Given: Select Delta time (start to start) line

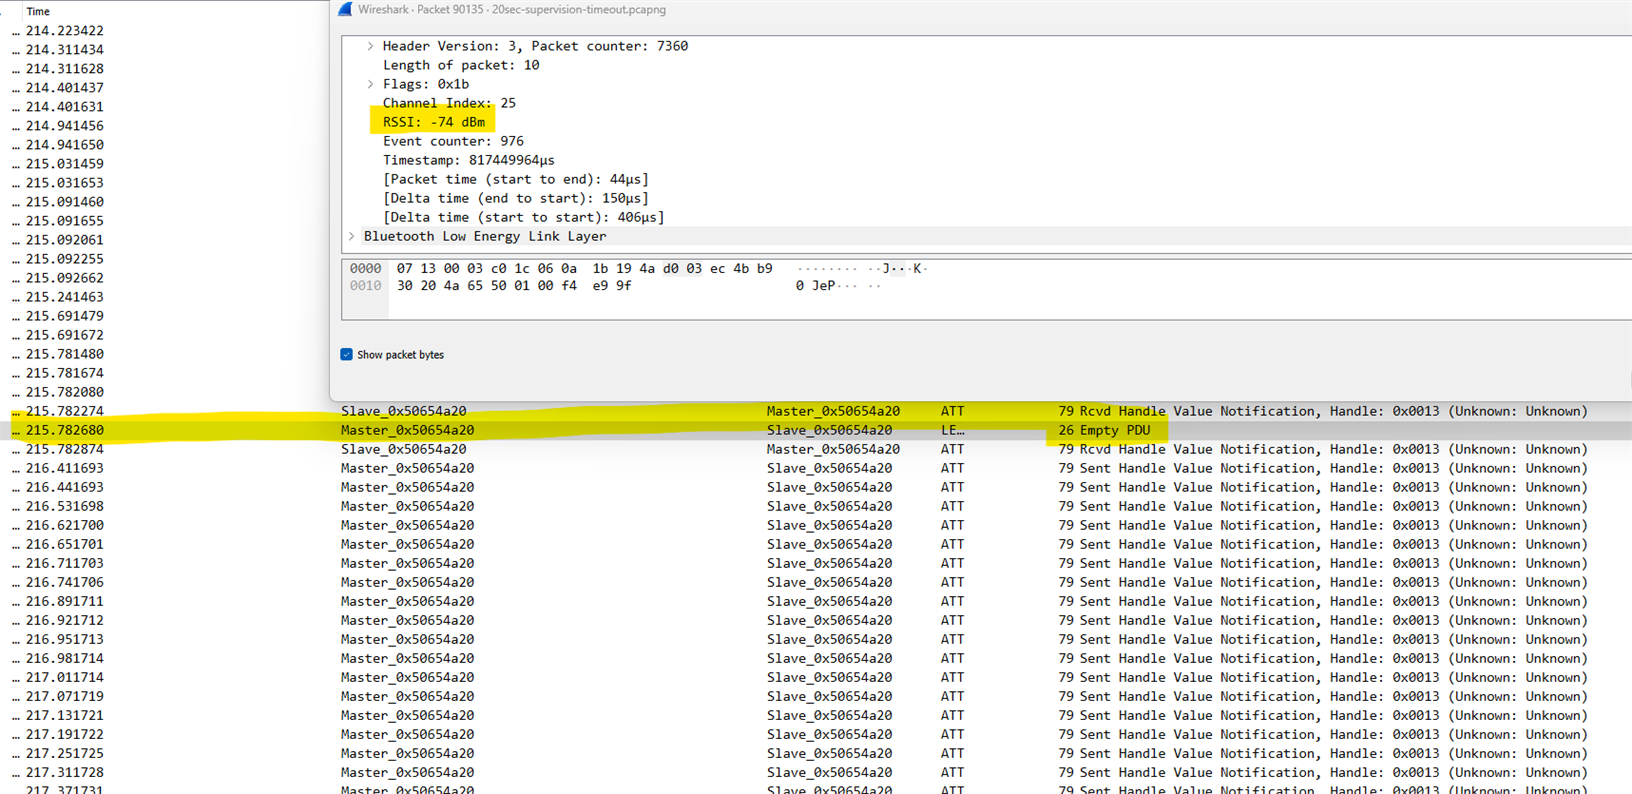Looking at the screenshot, I should (523, 217).
